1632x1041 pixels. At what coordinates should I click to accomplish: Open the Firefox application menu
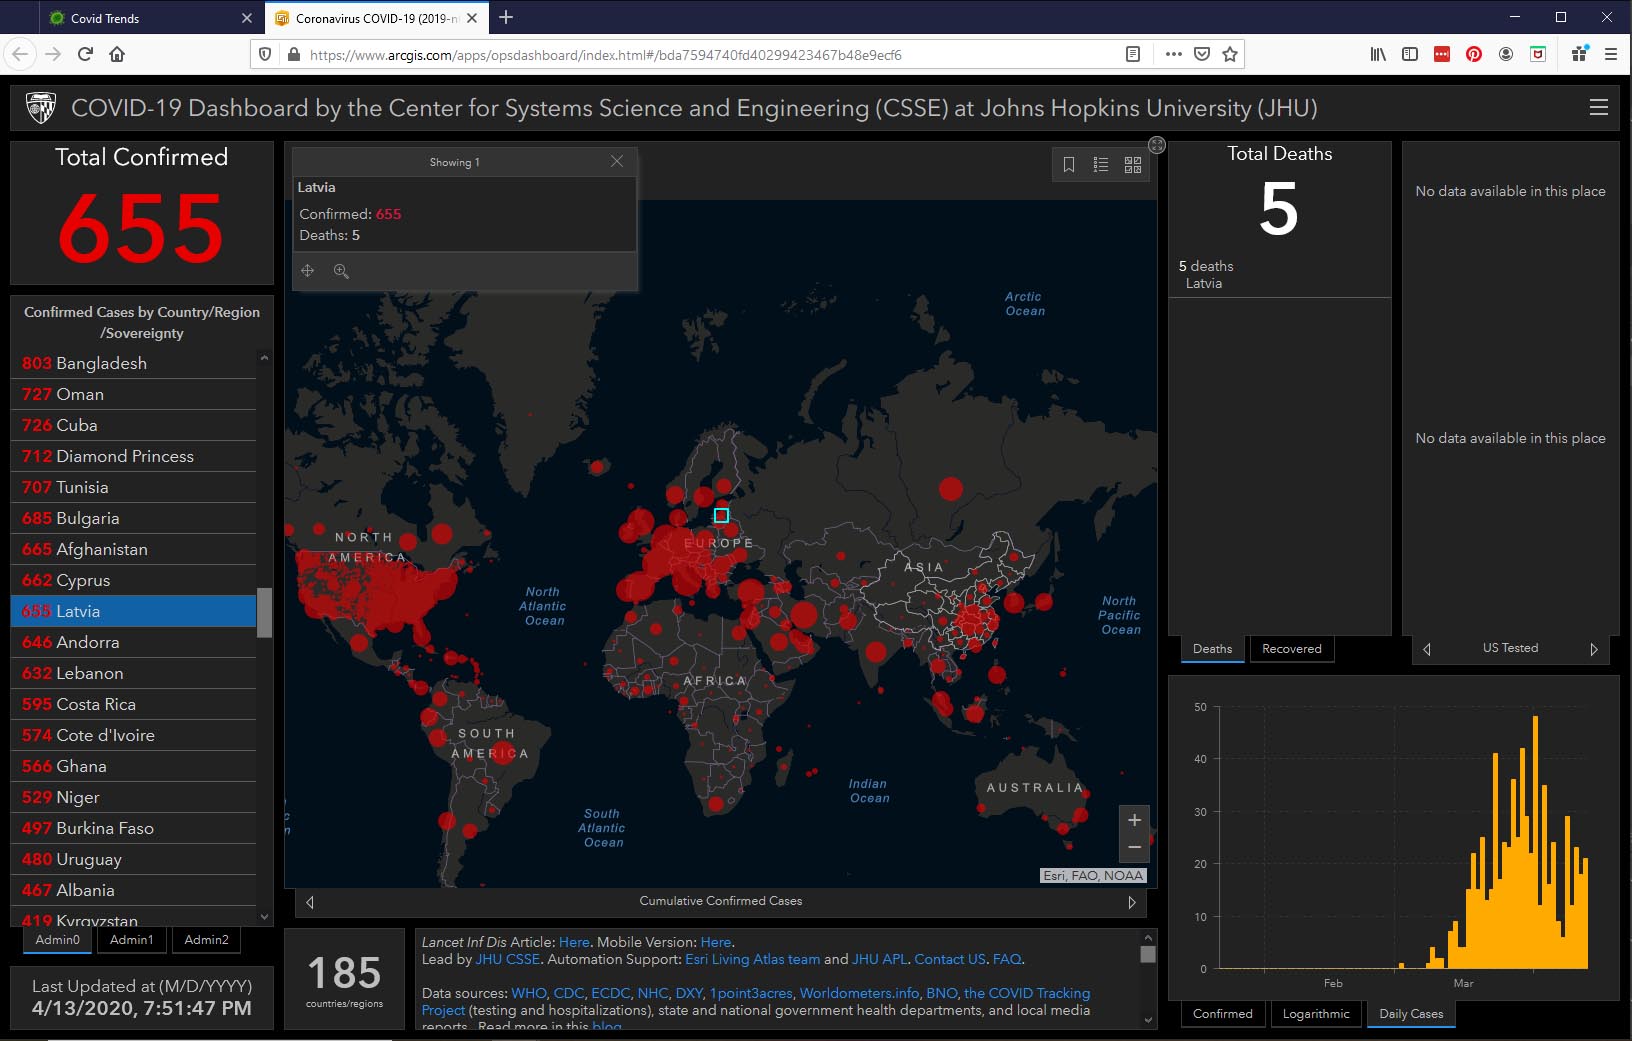coord(1610,54)
